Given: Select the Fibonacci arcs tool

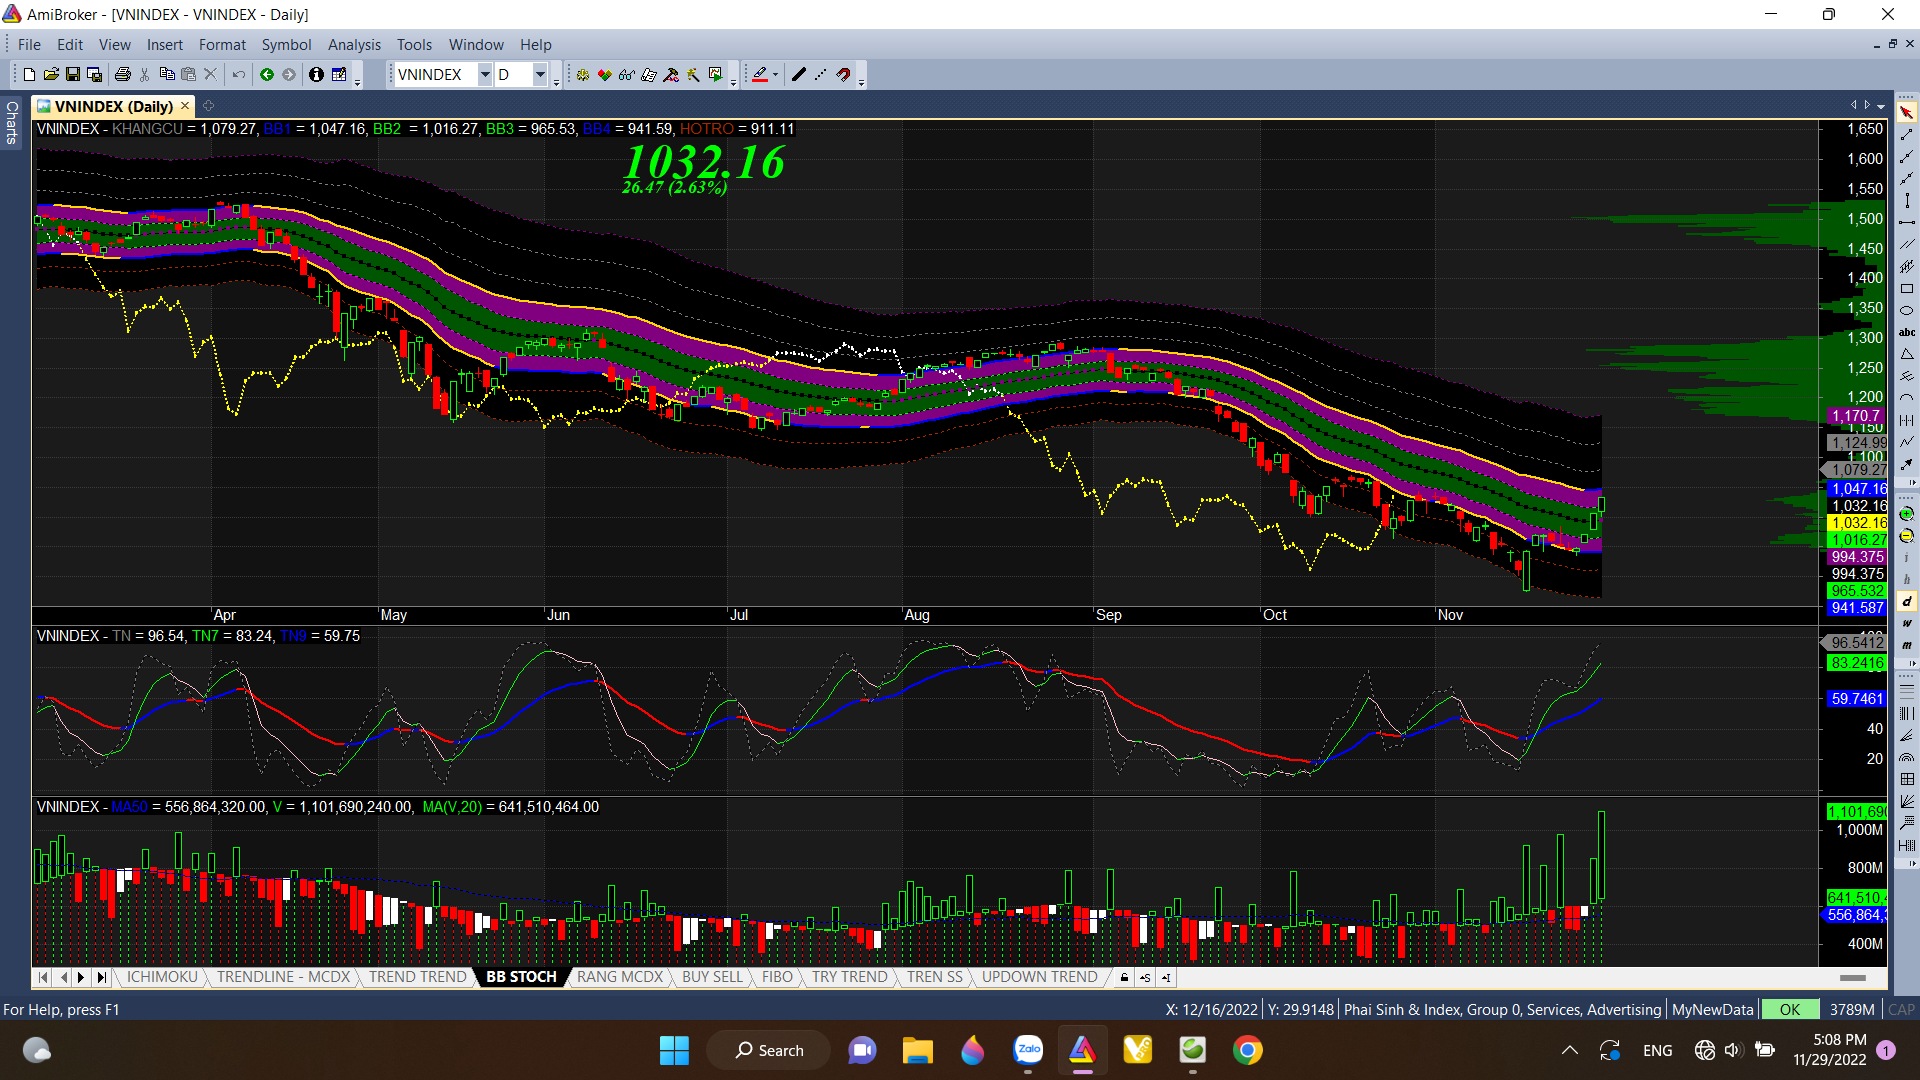Looking at the screenshot, I should point(1907,757).
